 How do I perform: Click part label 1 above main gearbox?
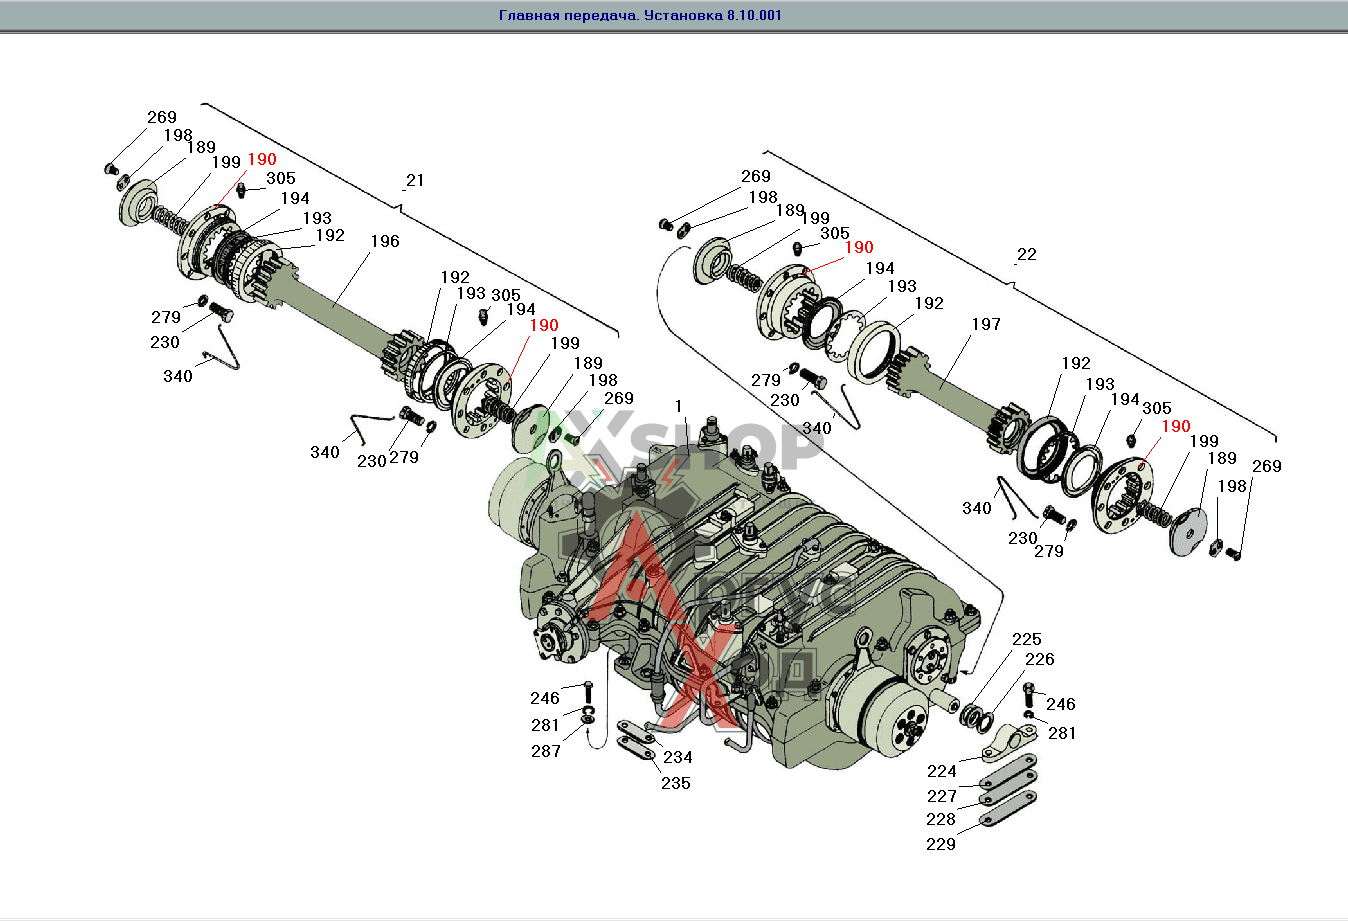pos(678,406)
